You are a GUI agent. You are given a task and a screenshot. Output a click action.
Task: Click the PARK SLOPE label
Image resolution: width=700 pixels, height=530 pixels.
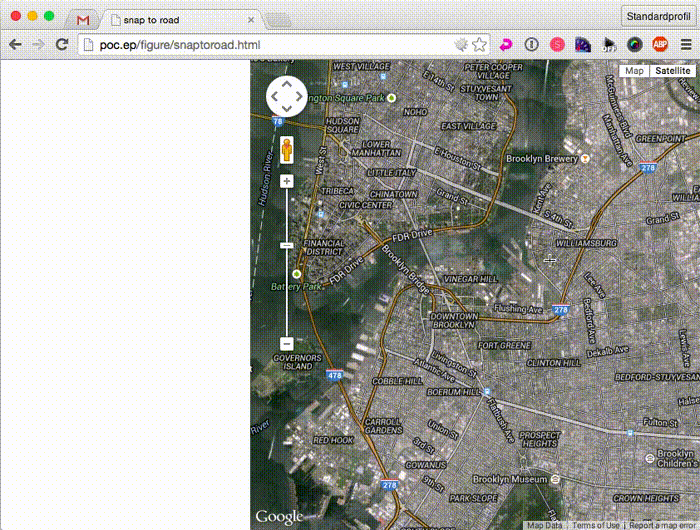pos(473,498)
